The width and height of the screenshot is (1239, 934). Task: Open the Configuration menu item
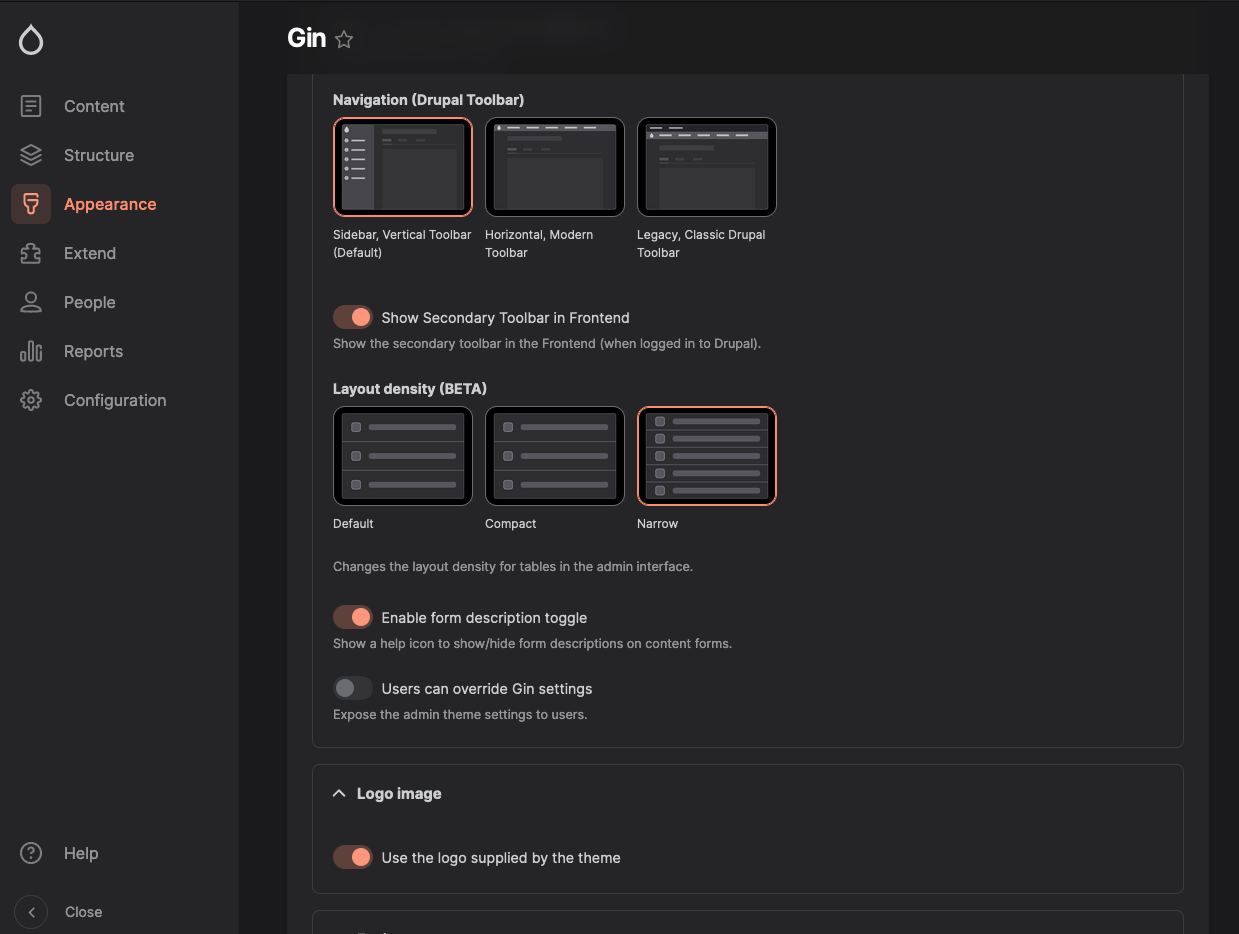(x=115, y=400)
